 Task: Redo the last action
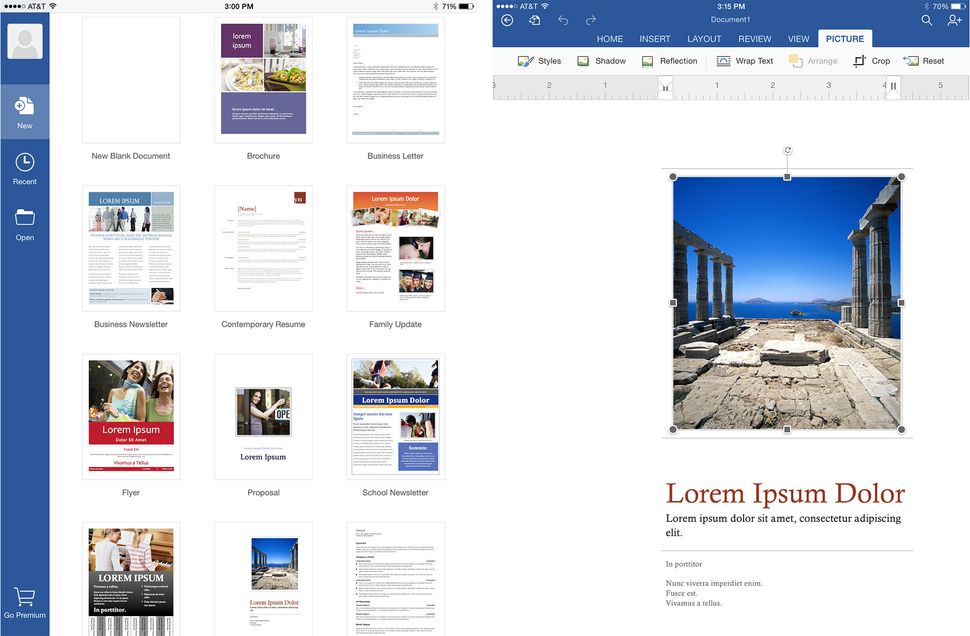pos(590,18)
